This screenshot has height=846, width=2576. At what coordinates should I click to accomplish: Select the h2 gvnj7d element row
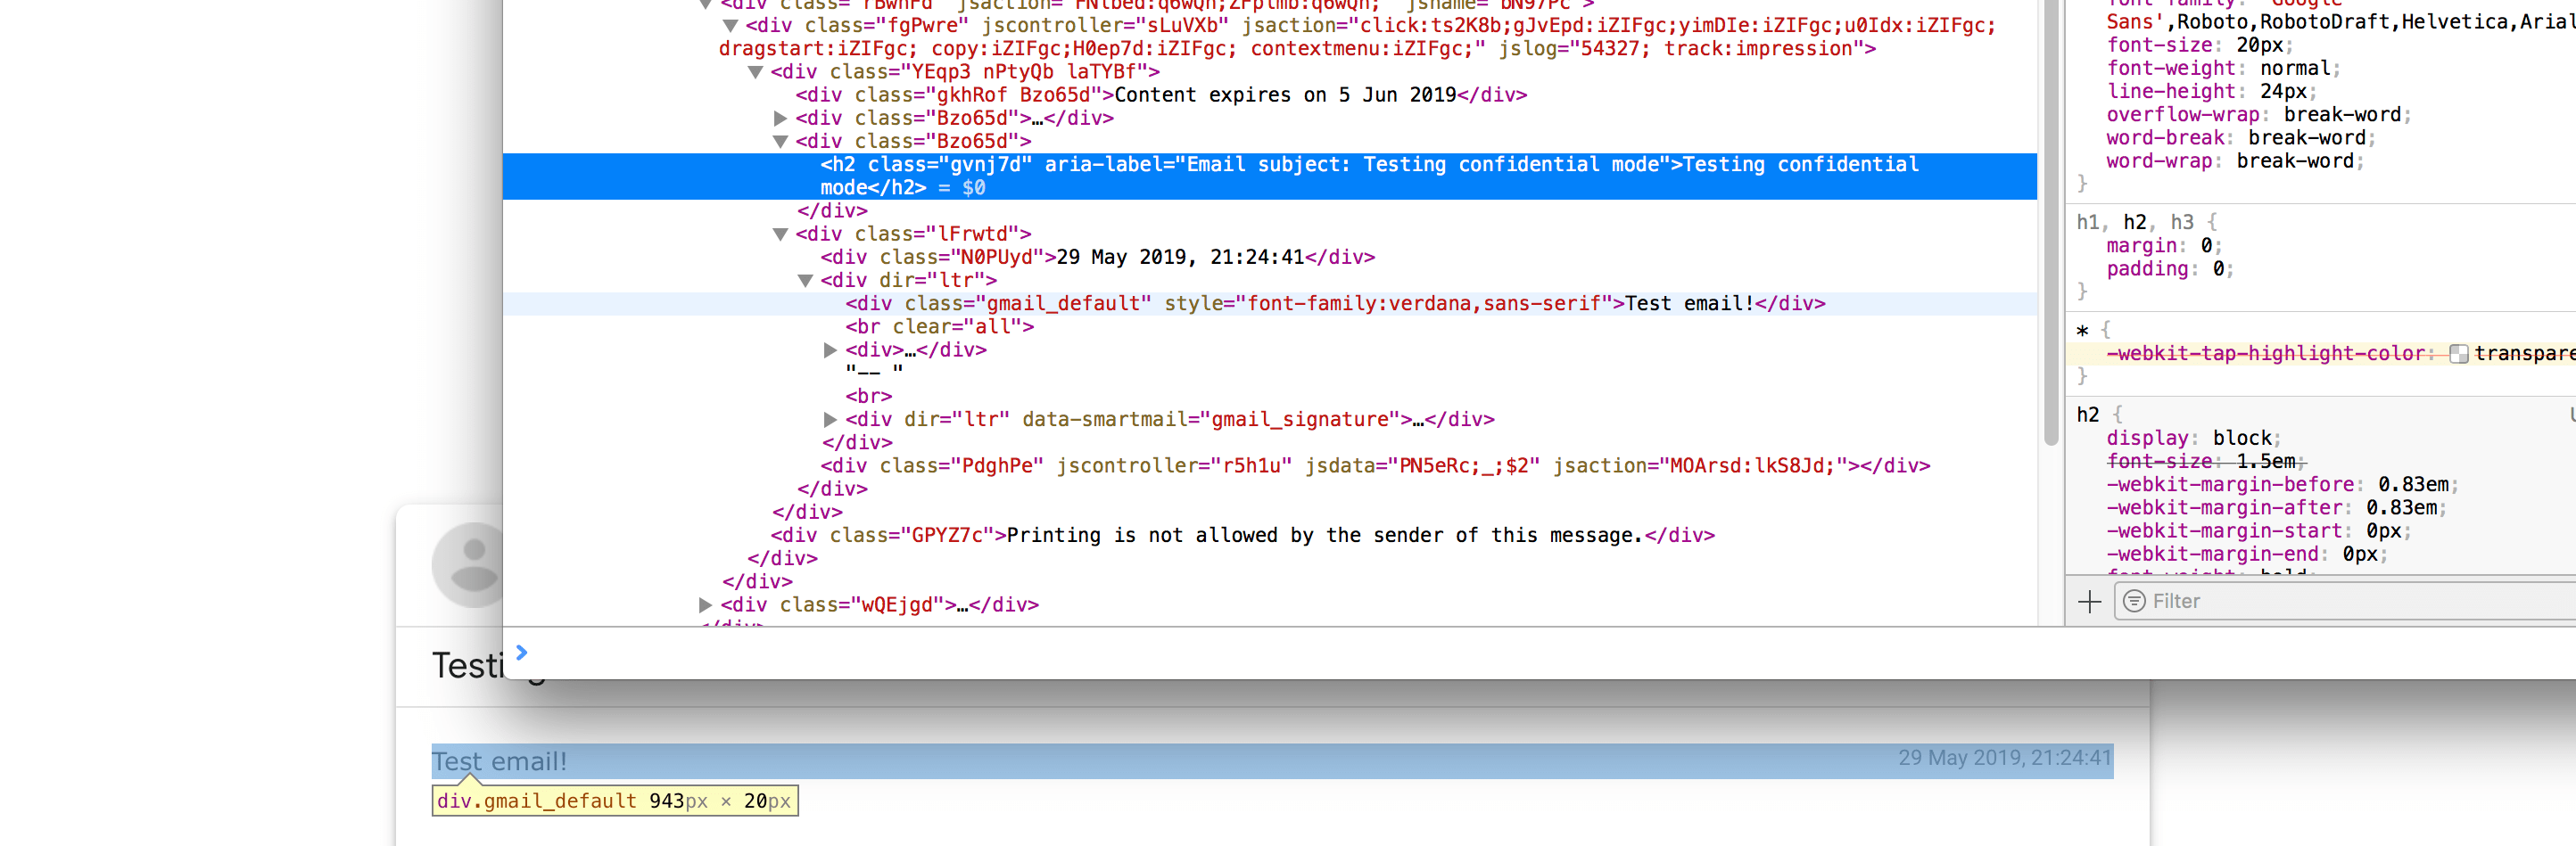point(1269,176)
